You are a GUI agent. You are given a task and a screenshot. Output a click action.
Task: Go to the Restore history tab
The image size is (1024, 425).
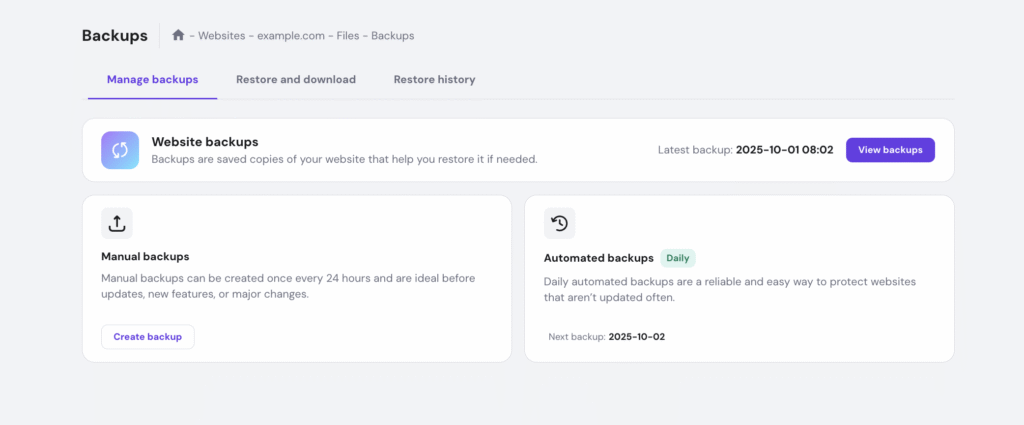click(x=434, y=79)
